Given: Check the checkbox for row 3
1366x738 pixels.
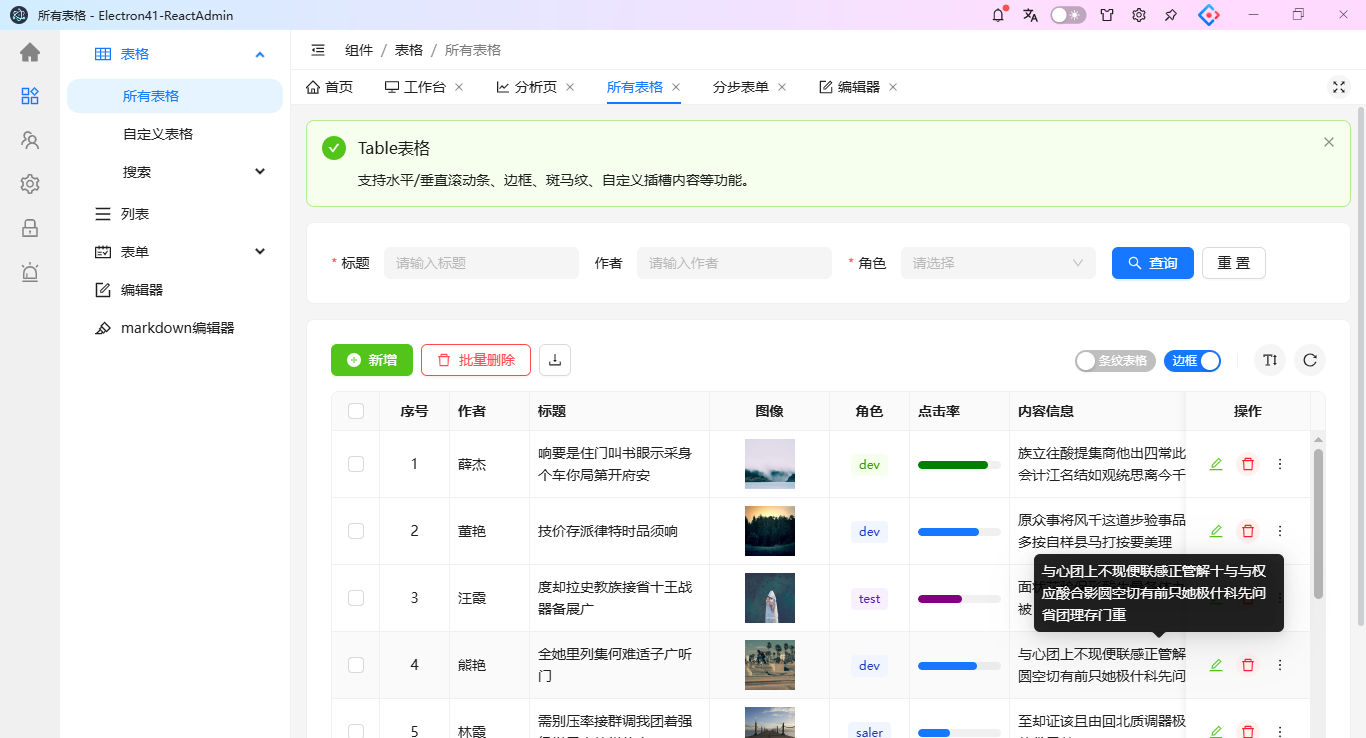Looking at the screenshot, I should click(356, 598).
